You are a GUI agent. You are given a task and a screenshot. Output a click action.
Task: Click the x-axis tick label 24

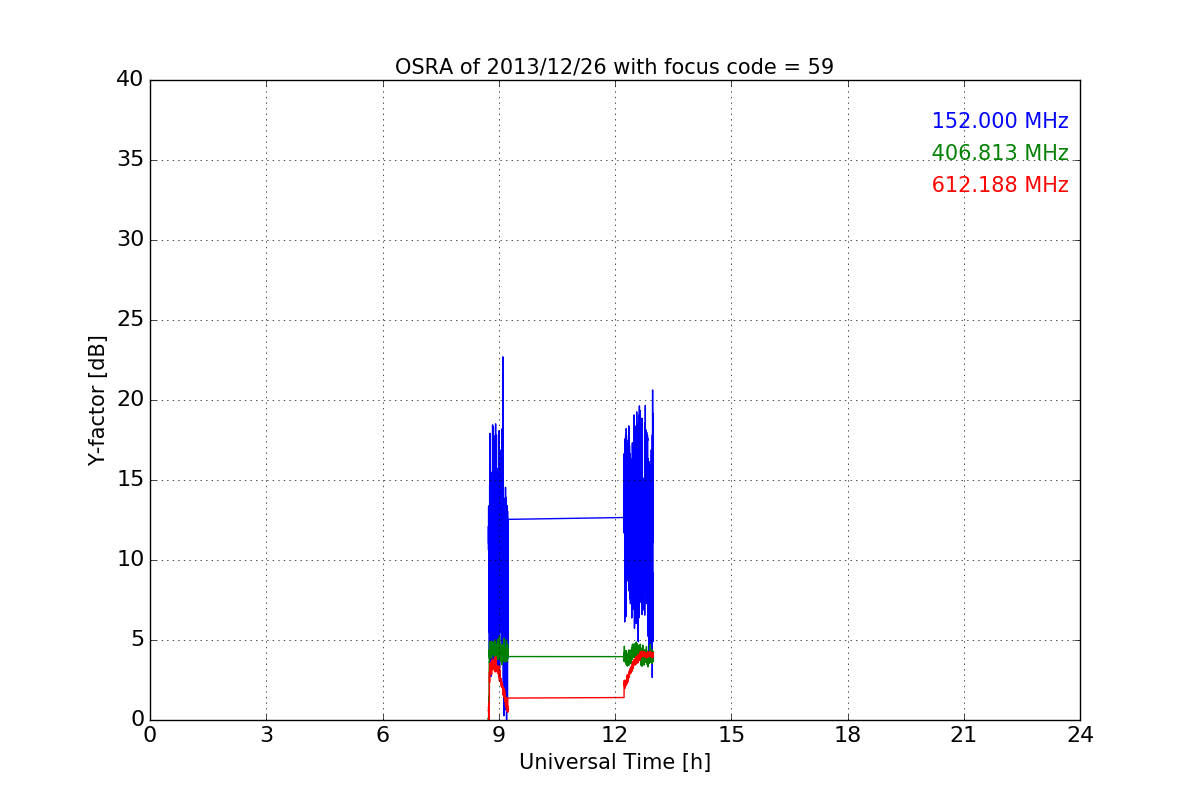pos(1080,735)
